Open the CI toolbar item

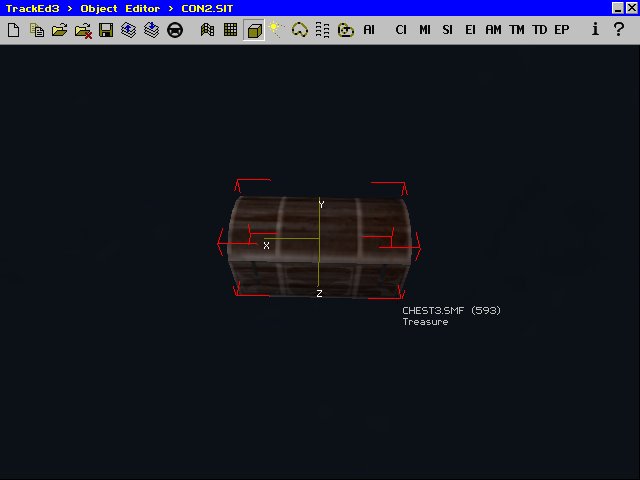[401, 30]
